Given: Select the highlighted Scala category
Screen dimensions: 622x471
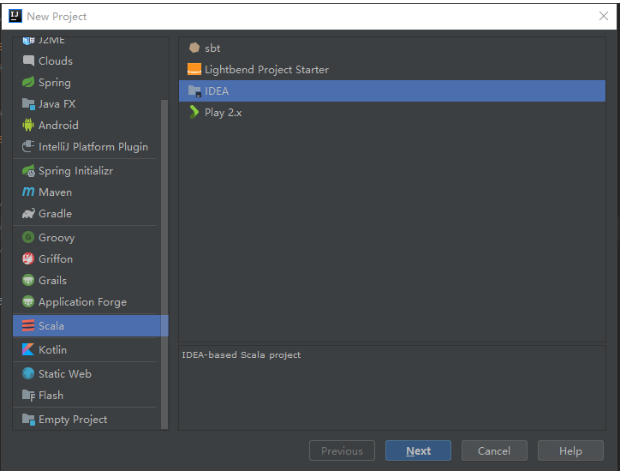Looking at the screenshot, I should tap(90, 326).
